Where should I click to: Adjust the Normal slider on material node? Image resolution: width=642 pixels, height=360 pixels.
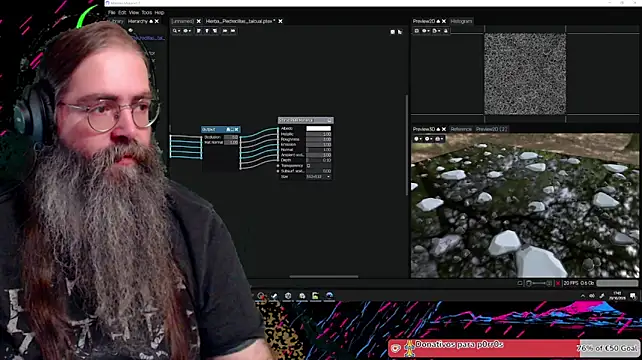click(x=319, y=150)
